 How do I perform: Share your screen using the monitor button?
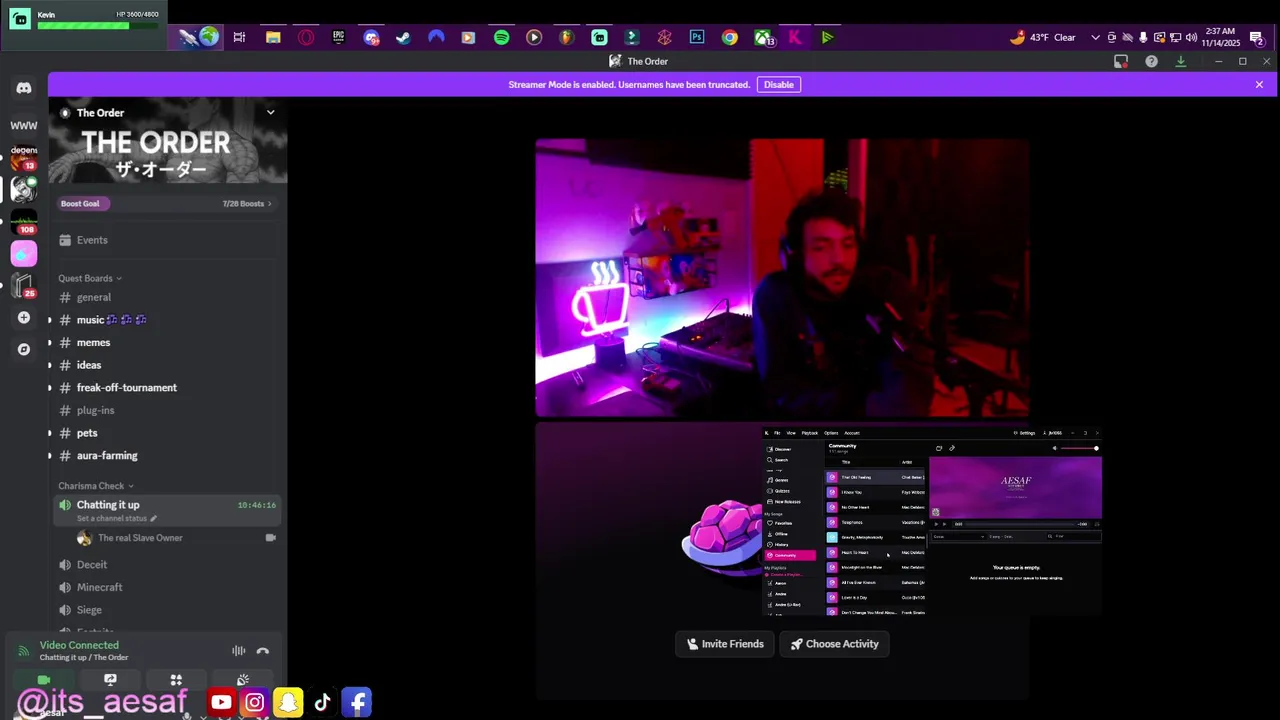click(110, 680)
